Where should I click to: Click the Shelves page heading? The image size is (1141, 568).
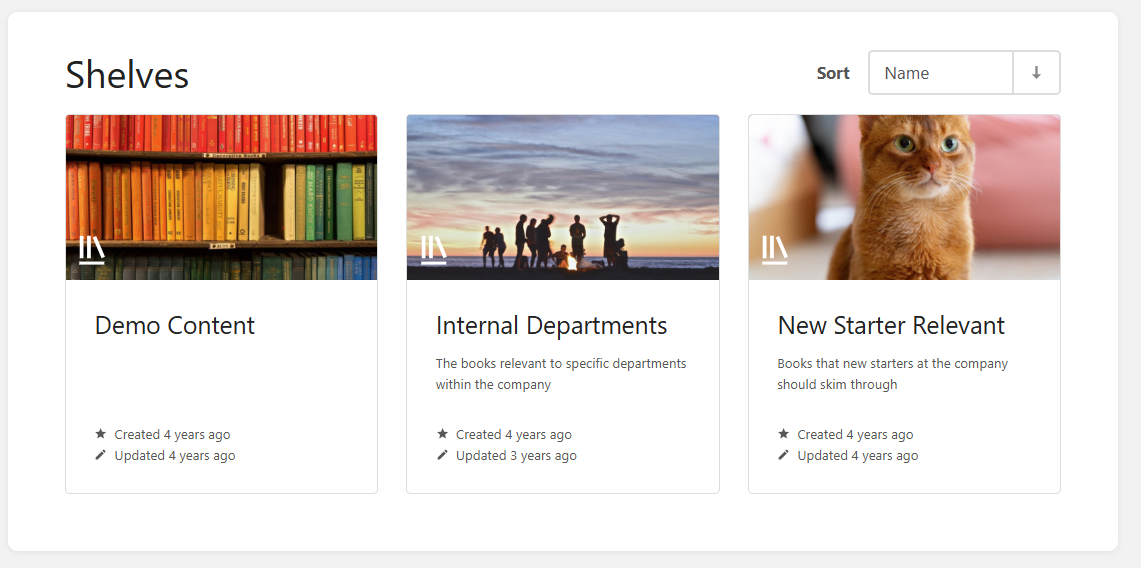point(127,75)
